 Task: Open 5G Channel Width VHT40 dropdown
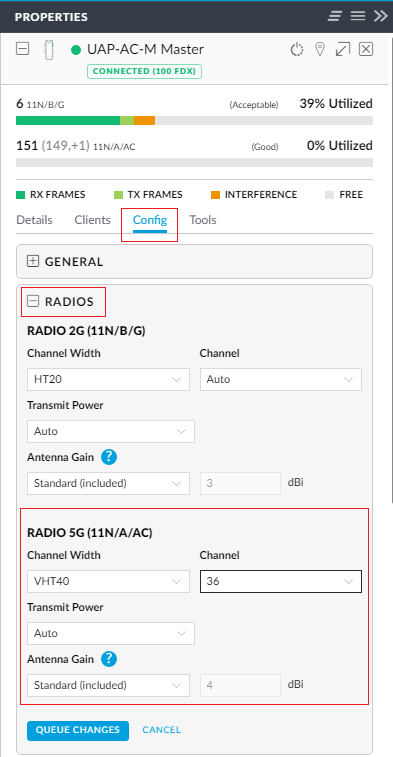108,581
